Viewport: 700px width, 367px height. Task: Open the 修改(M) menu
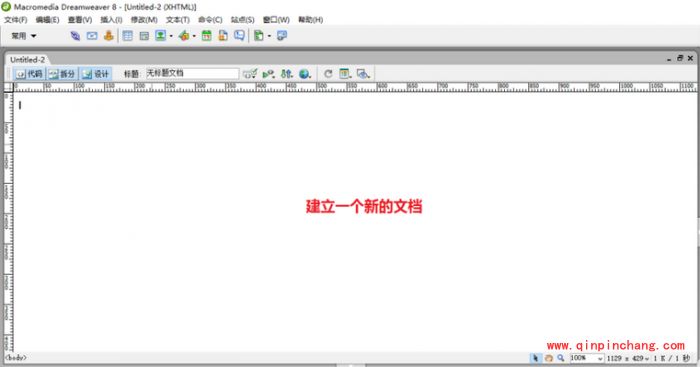(x=144, y=20)
